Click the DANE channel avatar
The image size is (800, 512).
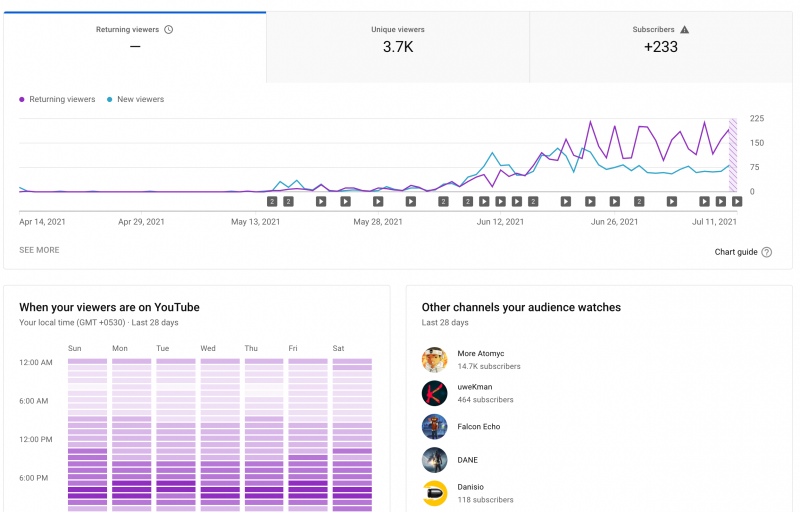[x=434, y=460]
